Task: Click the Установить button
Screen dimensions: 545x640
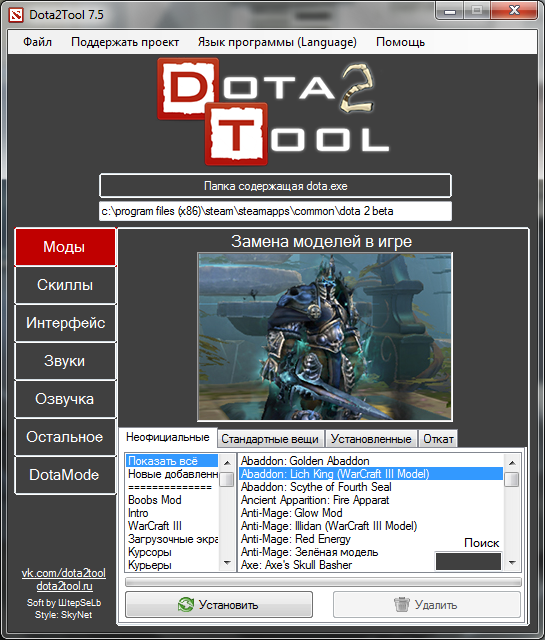Action: click(x=219, y=604)
